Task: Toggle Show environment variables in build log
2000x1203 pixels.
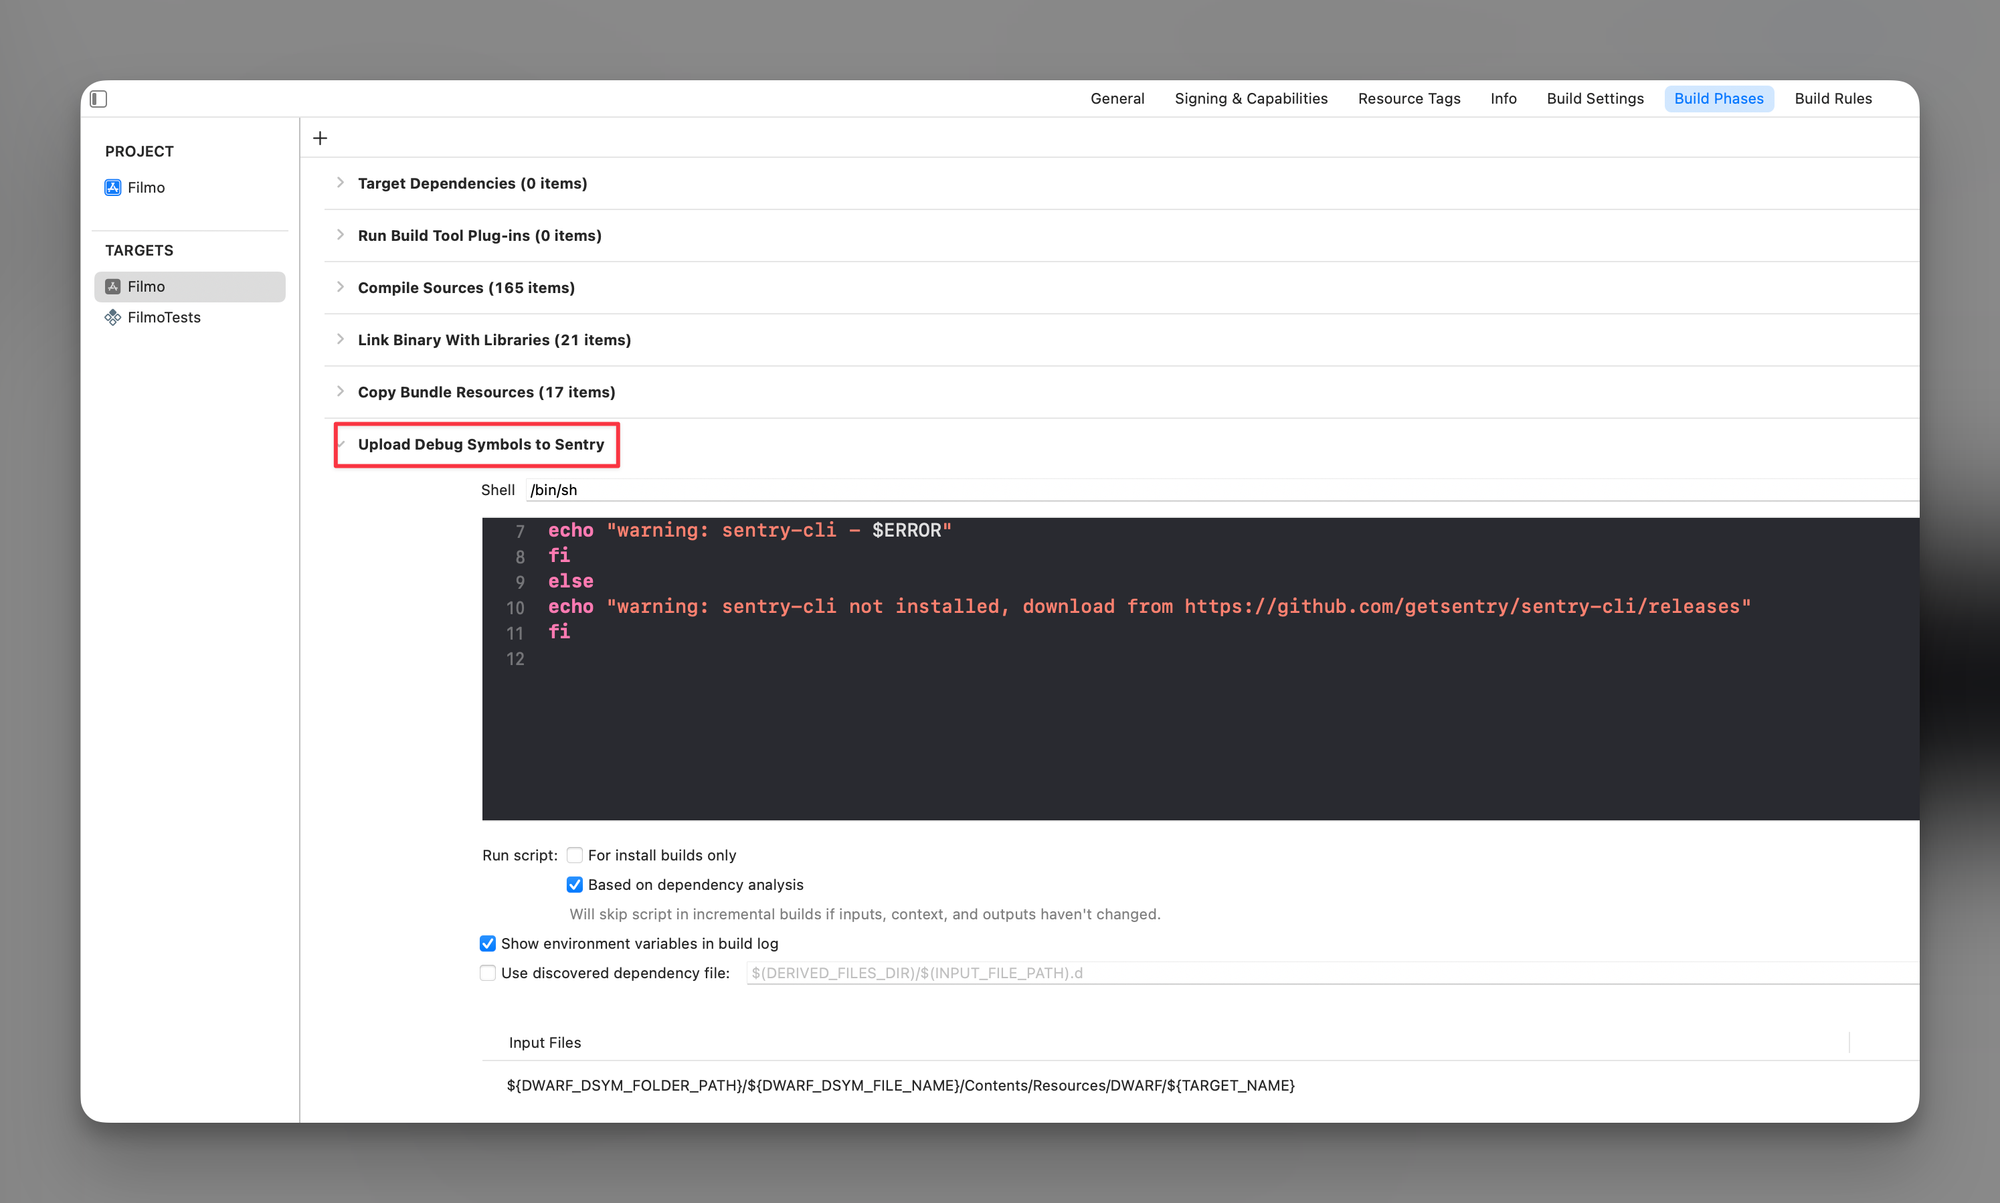Action: [x=488, y=944]
